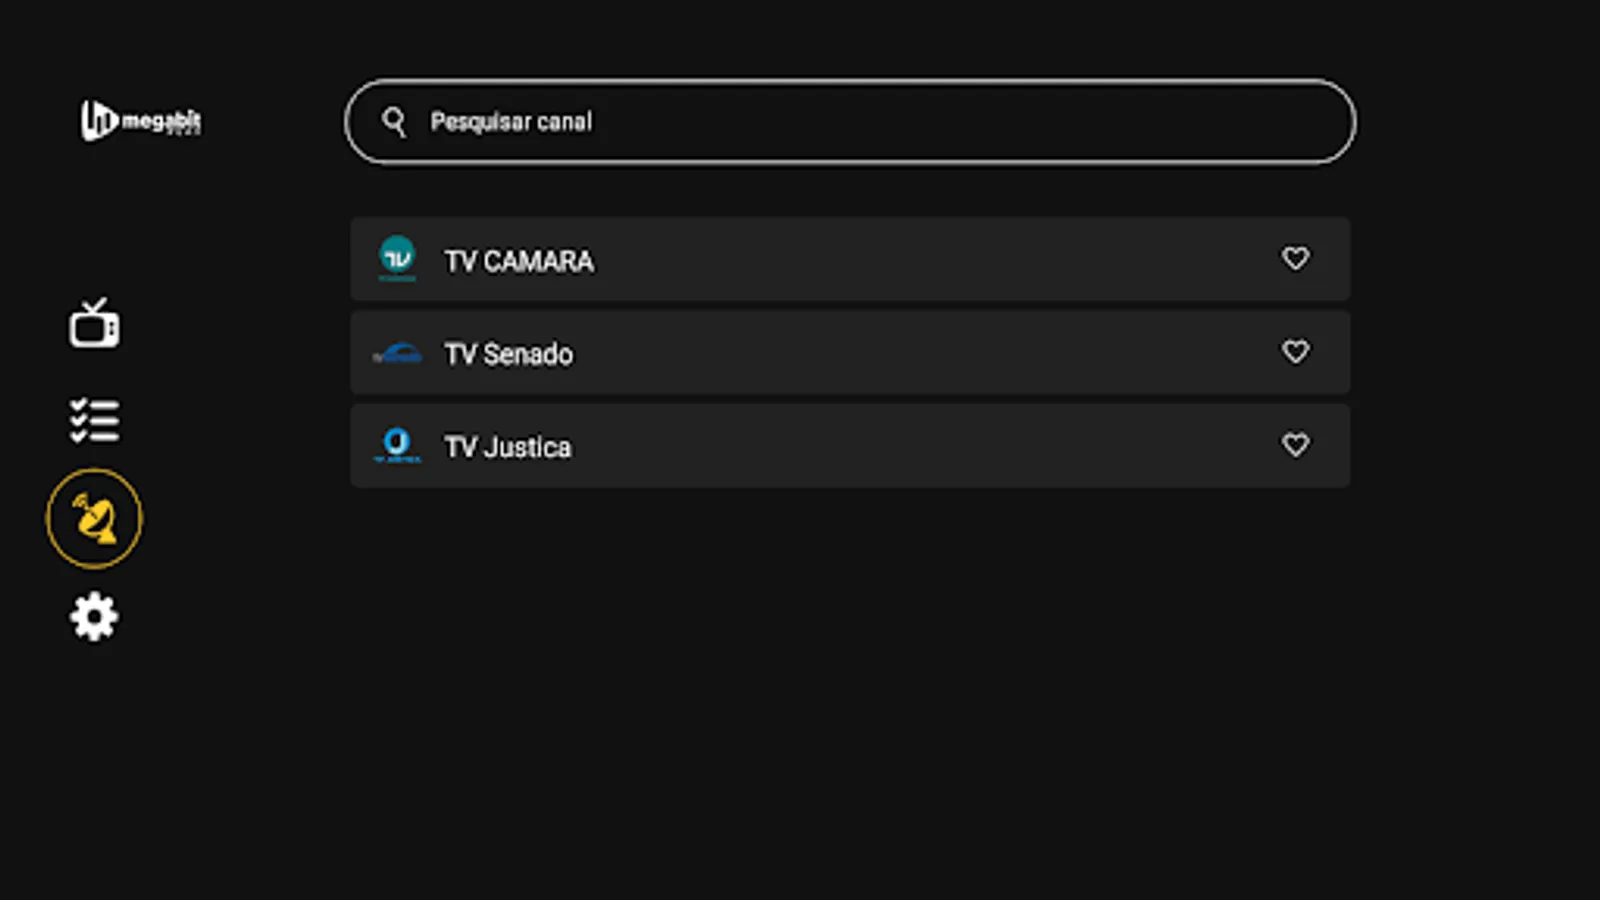Open the checklist guide sidebar icon
Viewport: 1600px width, 900px height.
94,420
